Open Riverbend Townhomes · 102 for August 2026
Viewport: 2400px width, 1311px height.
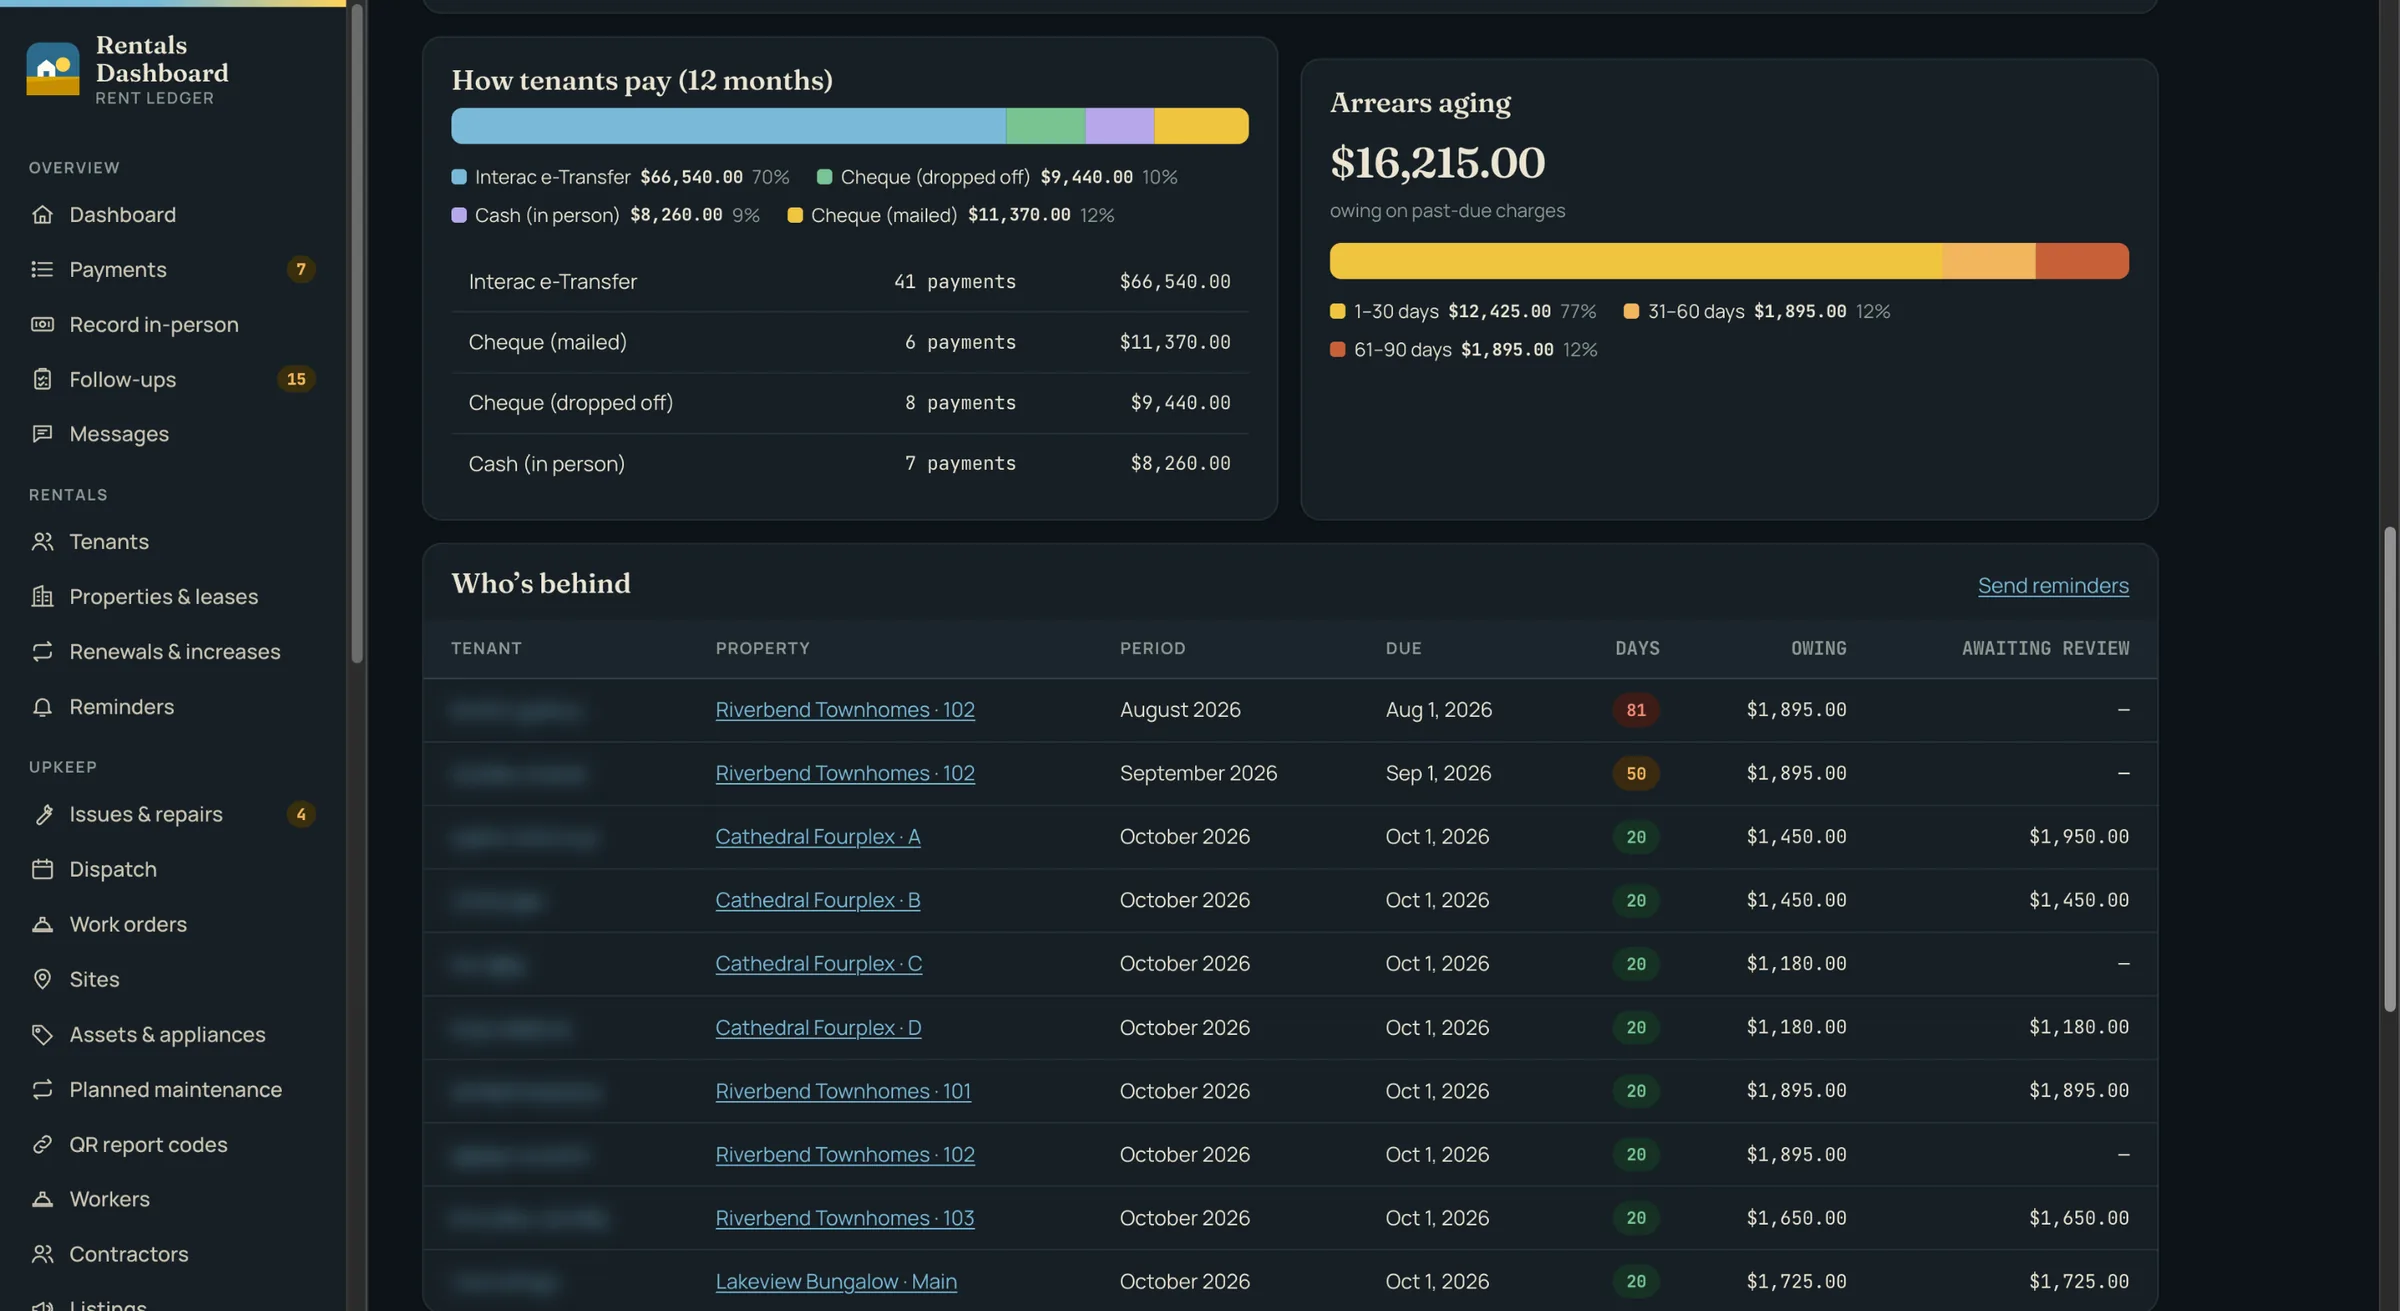(x=845, y=710)
